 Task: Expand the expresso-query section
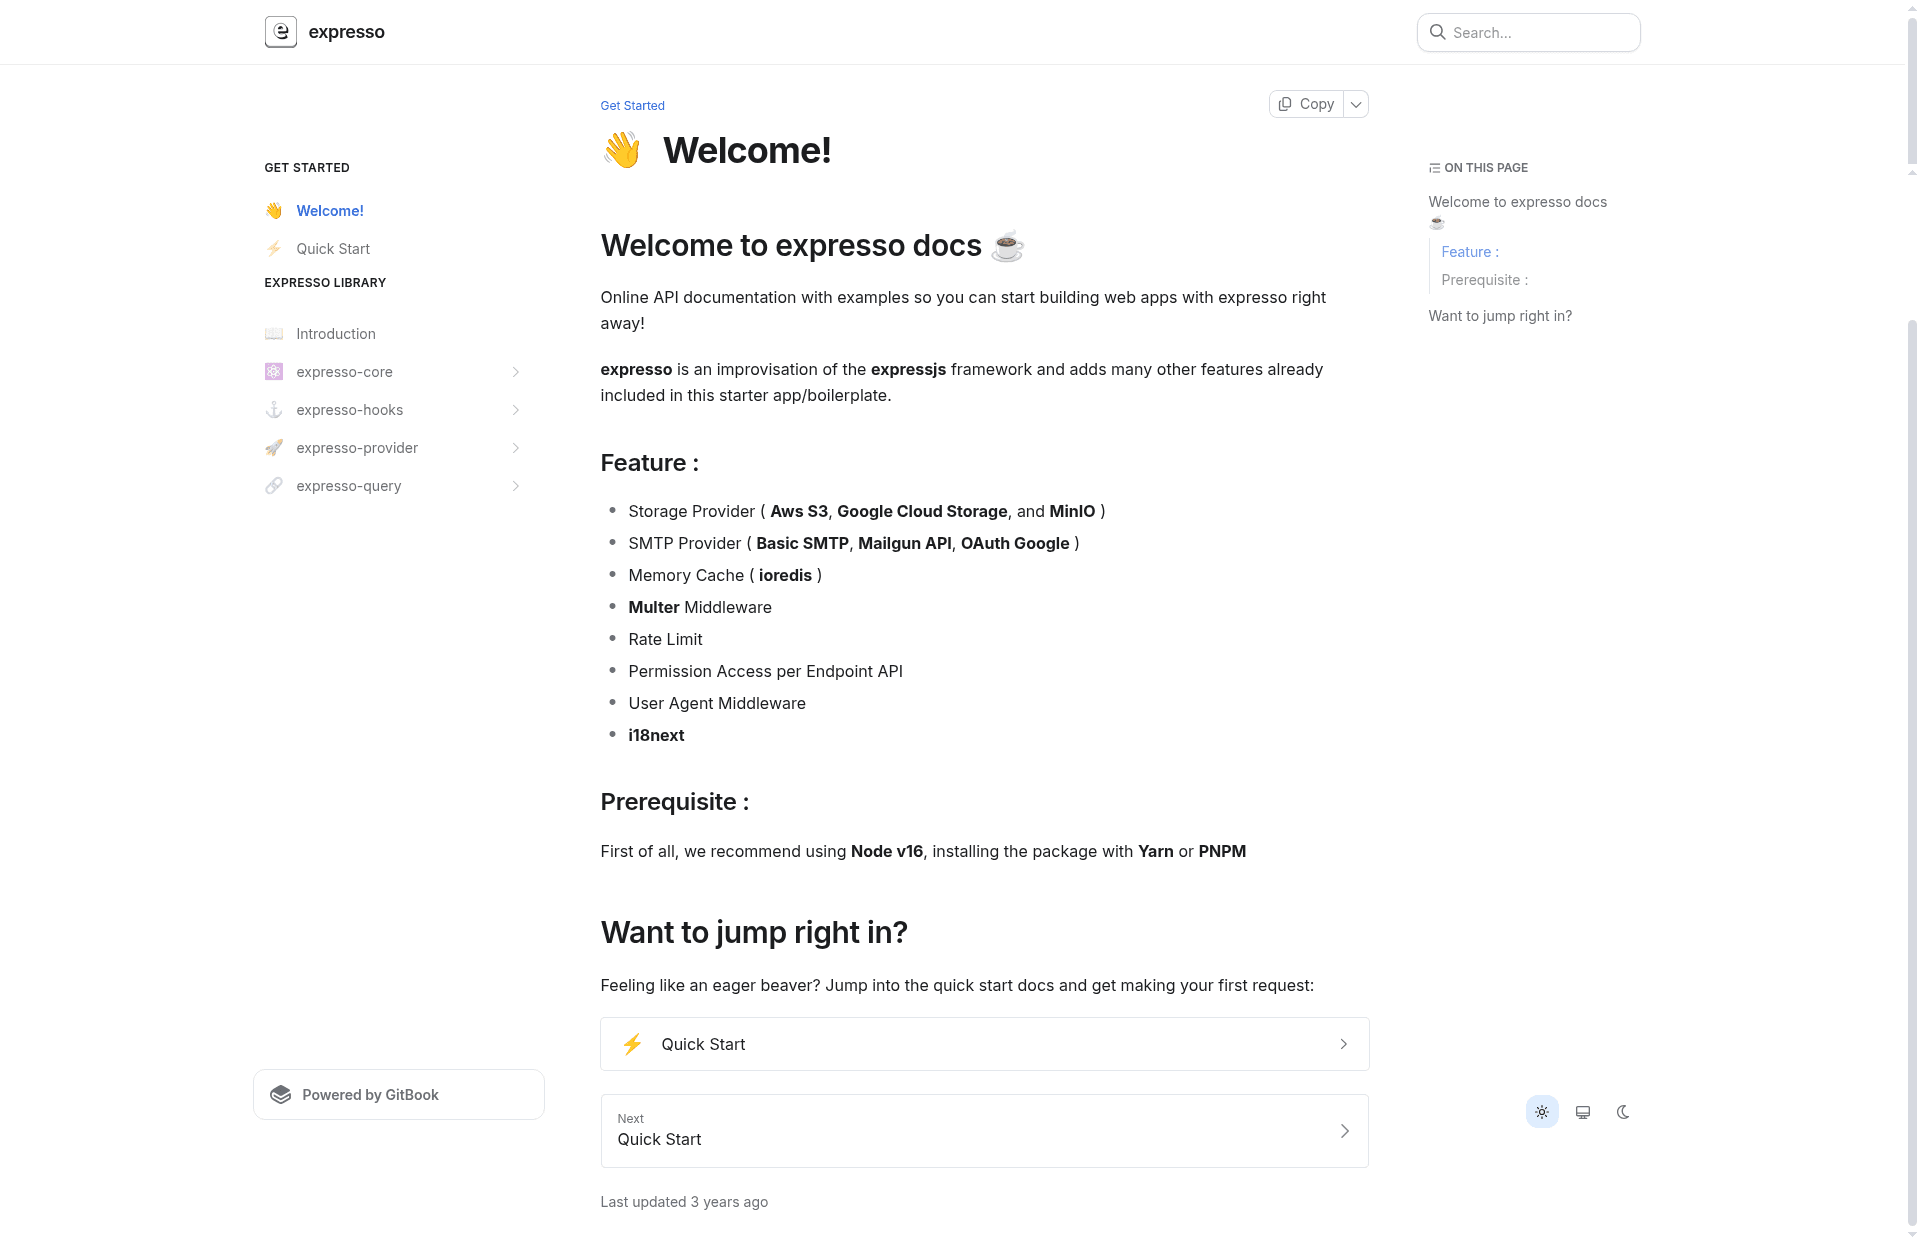(516, 486)
